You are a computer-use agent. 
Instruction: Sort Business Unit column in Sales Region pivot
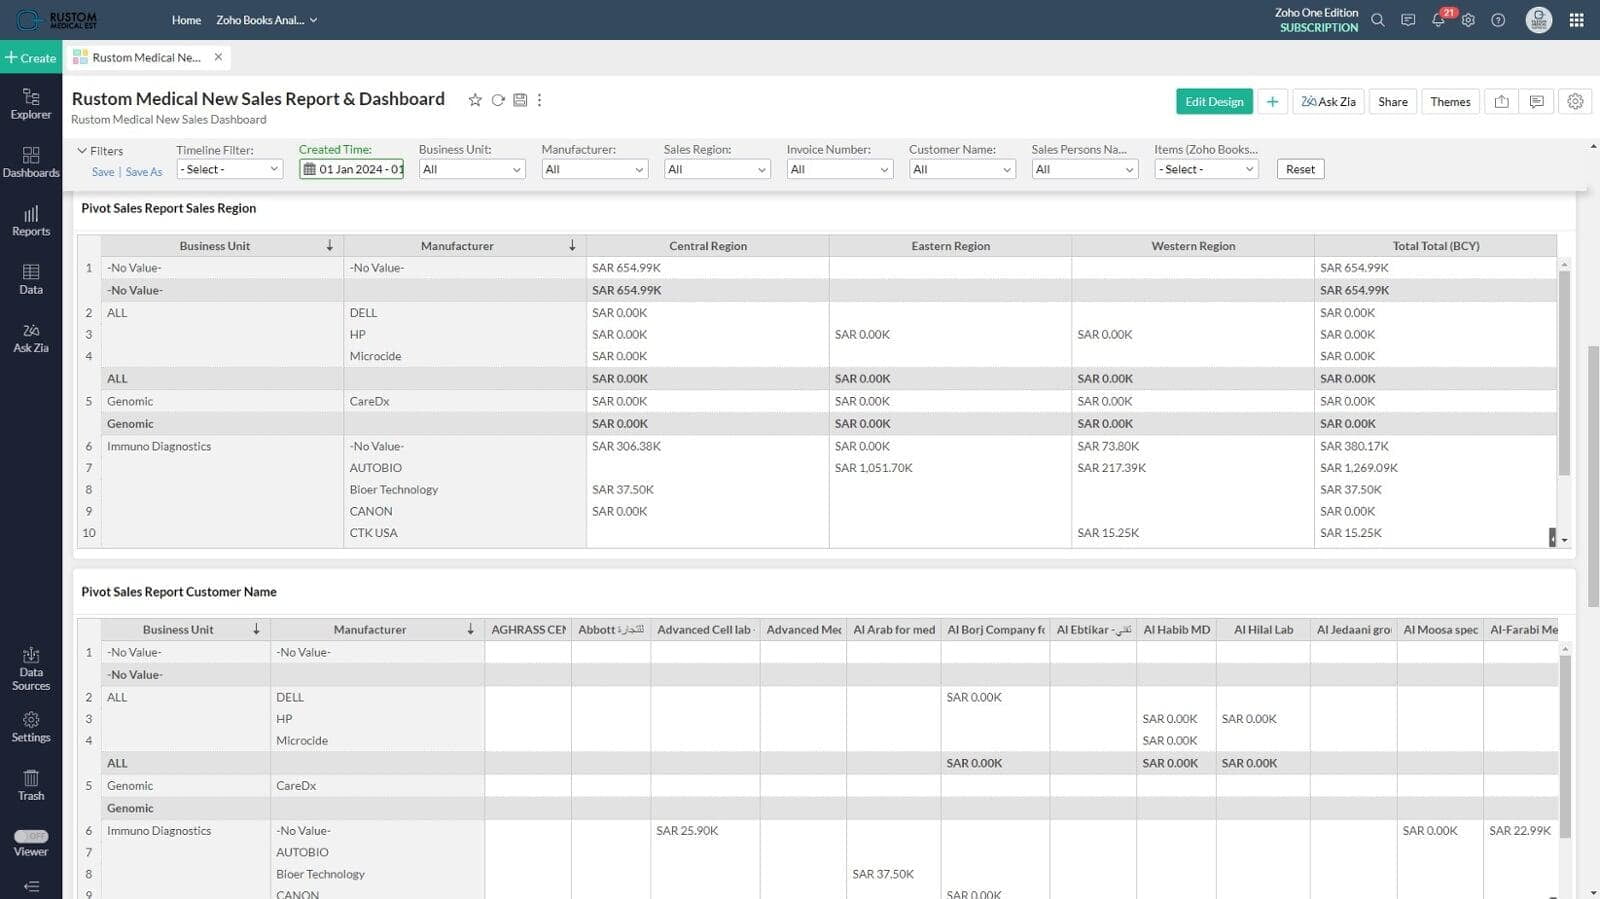[x=330, y=245]
